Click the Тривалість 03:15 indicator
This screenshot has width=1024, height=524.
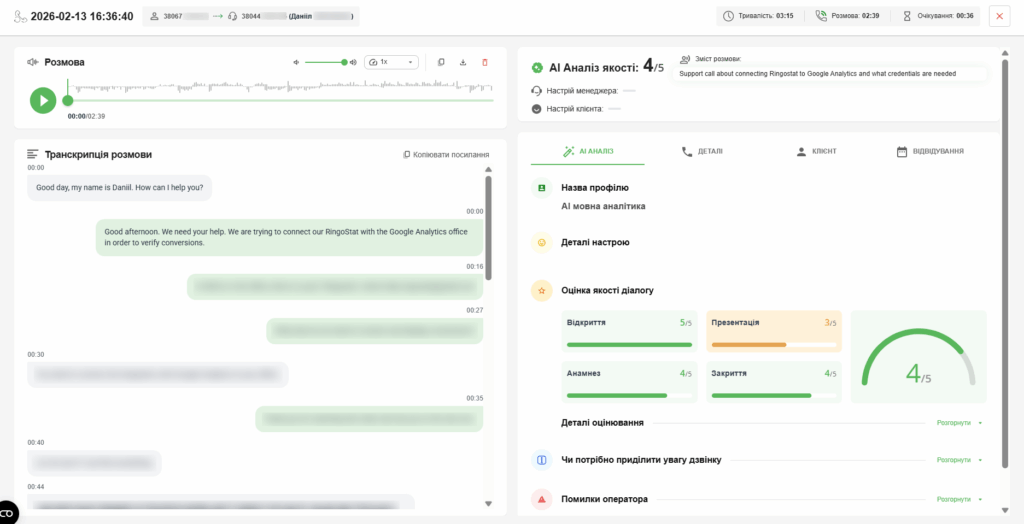(x=759, y=16)
